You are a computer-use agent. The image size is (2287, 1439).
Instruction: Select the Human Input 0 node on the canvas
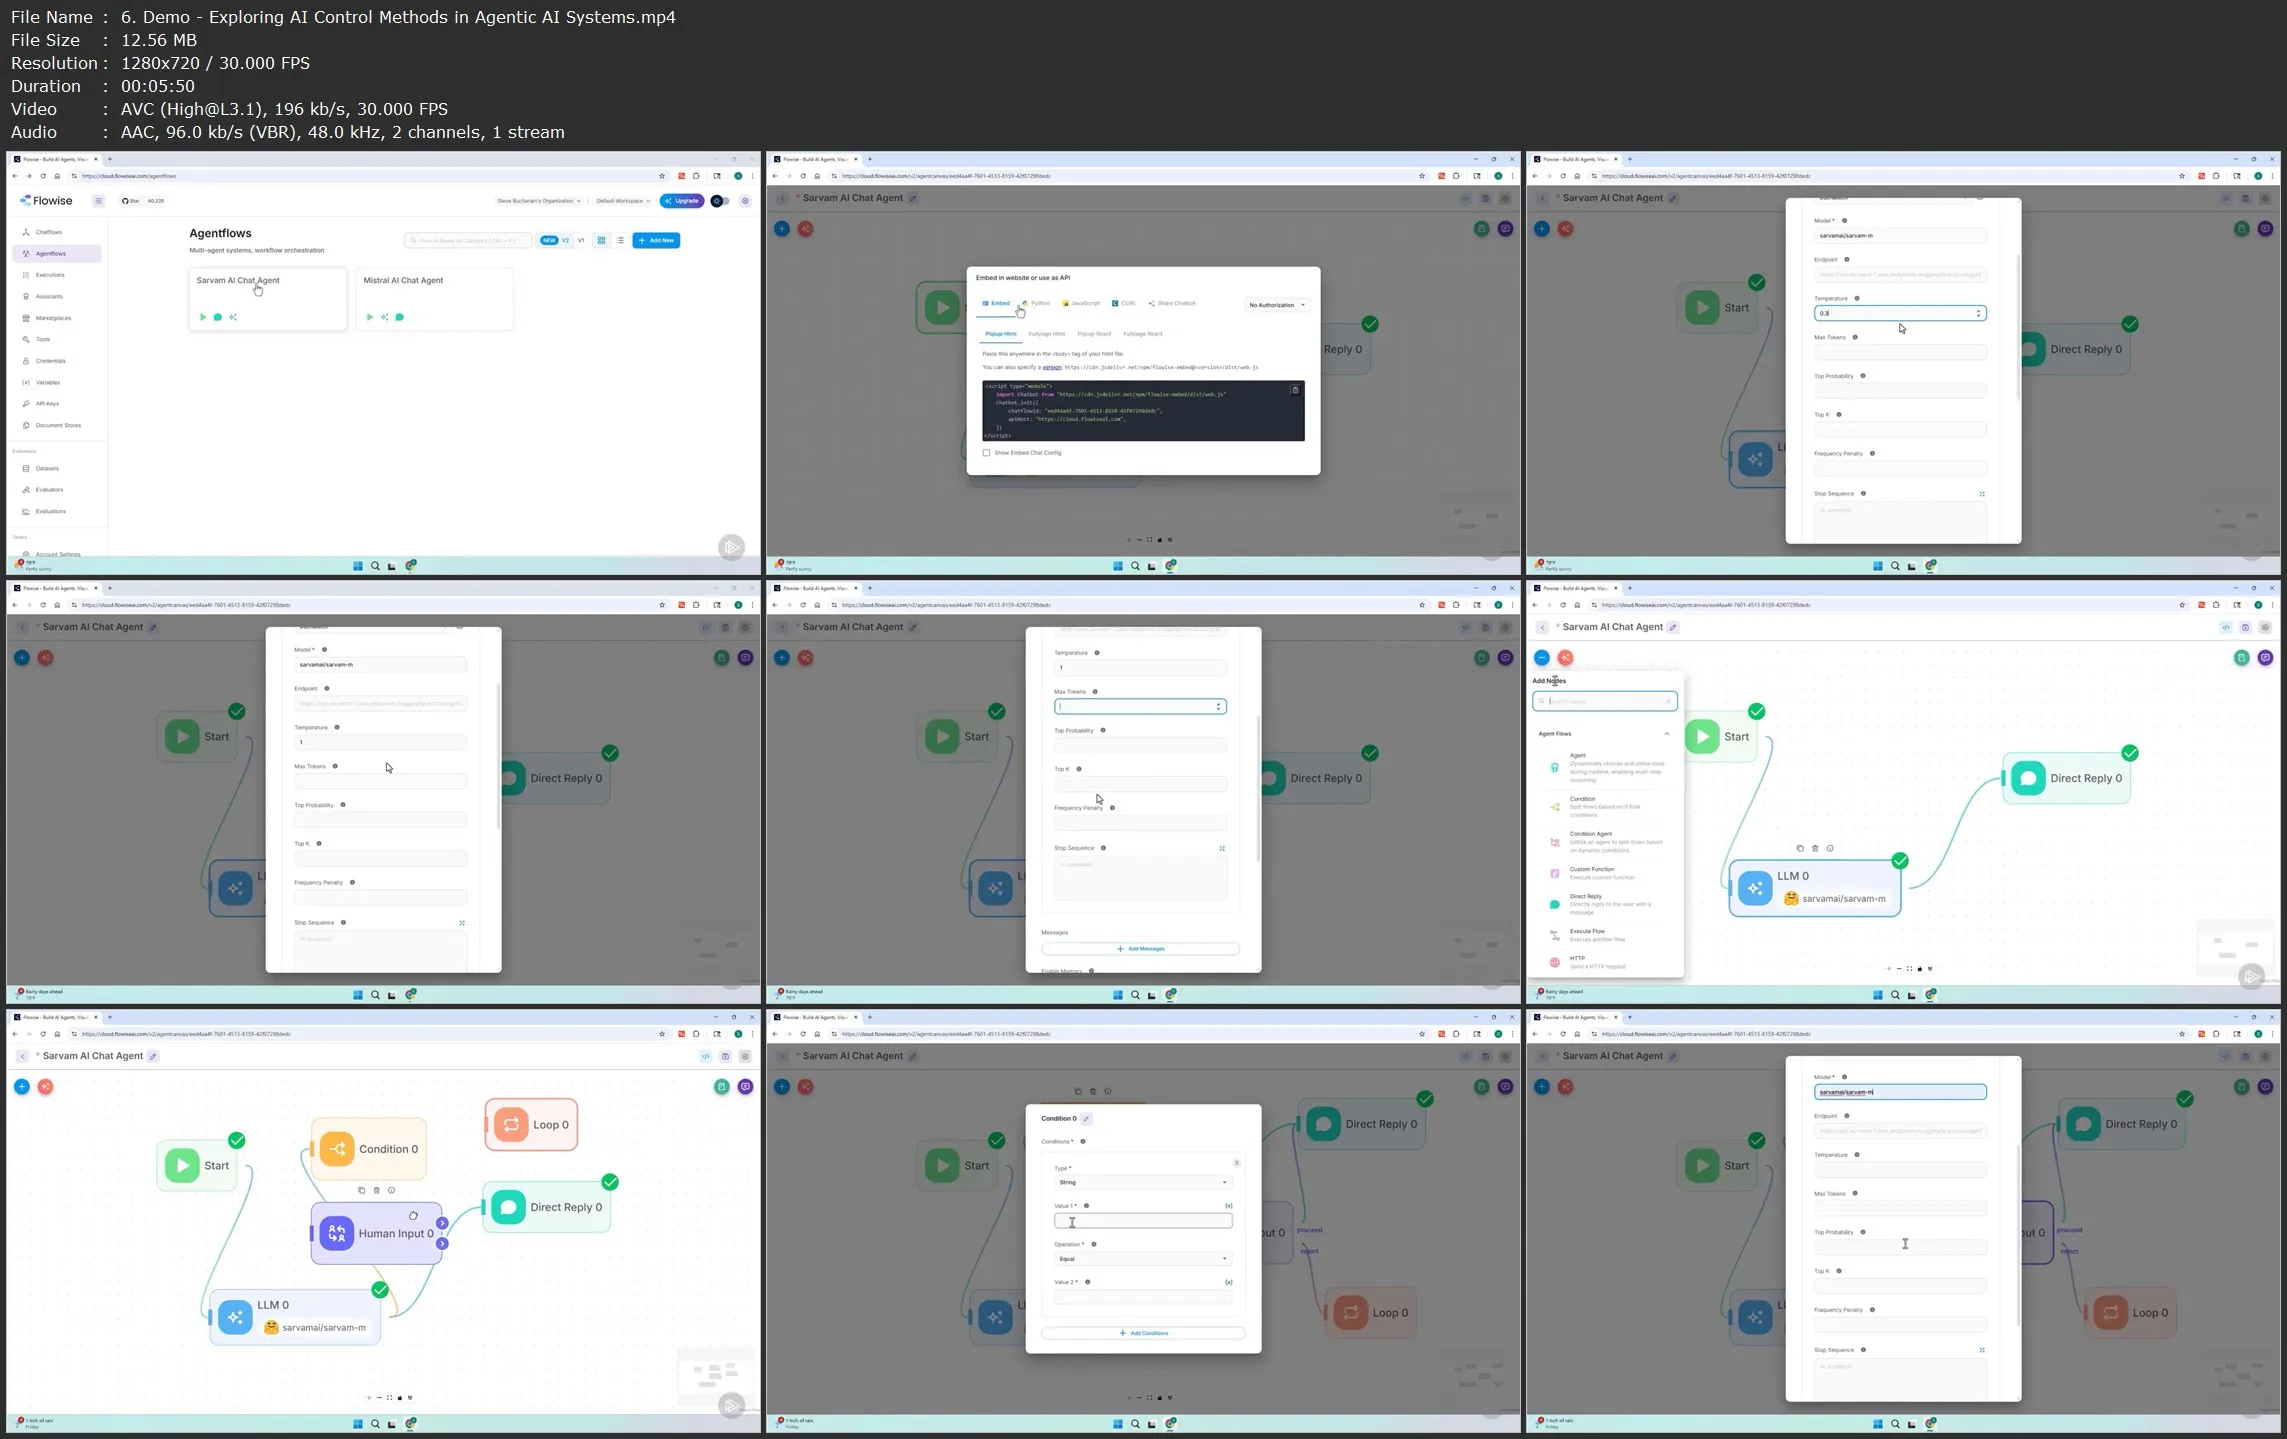click(377, 1233)
